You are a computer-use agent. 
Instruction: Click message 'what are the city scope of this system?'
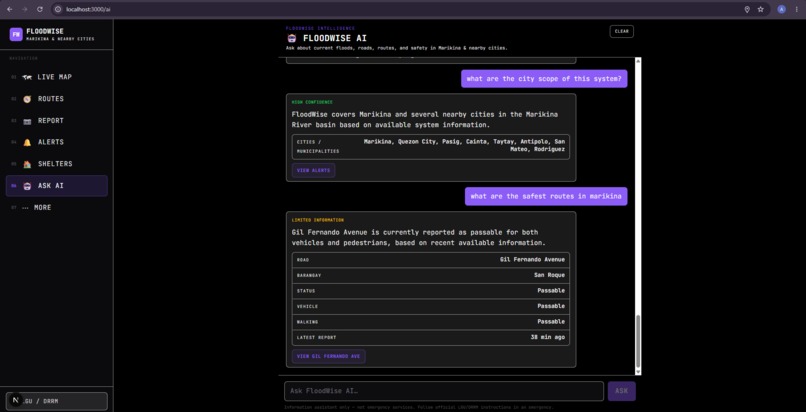(x=544, y=79)
